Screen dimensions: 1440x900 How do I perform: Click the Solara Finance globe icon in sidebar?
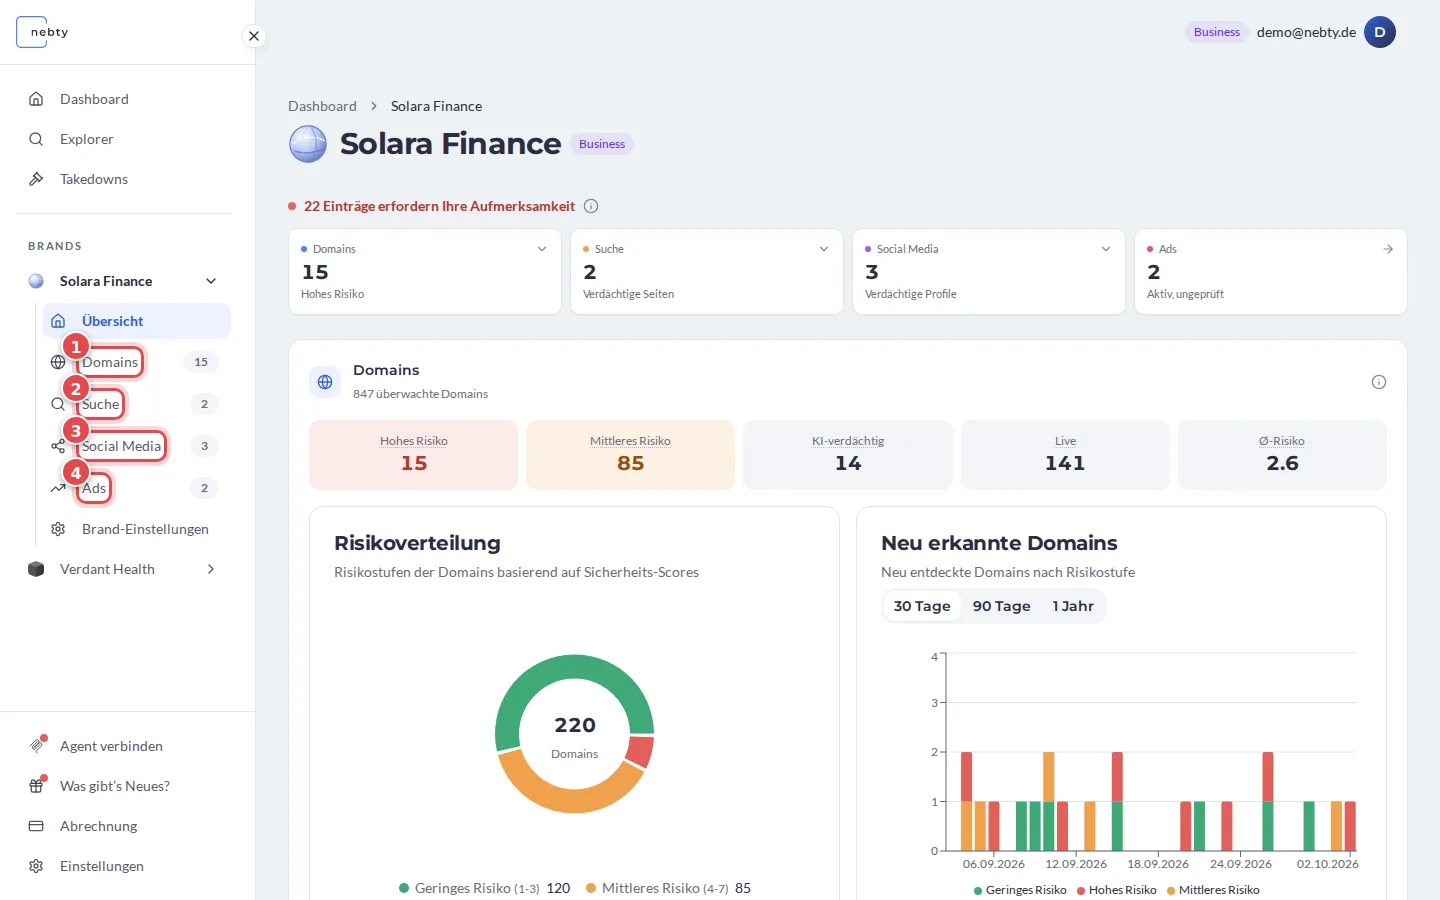coord(36,281)
